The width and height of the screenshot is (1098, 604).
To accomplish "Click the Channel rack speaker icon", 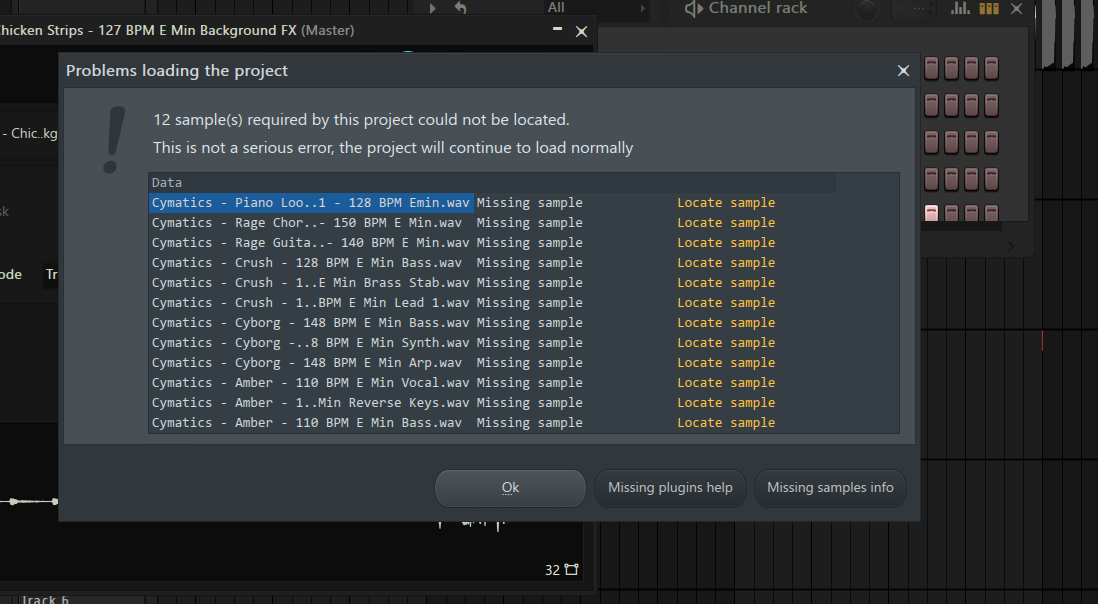I will click(693, 8).
